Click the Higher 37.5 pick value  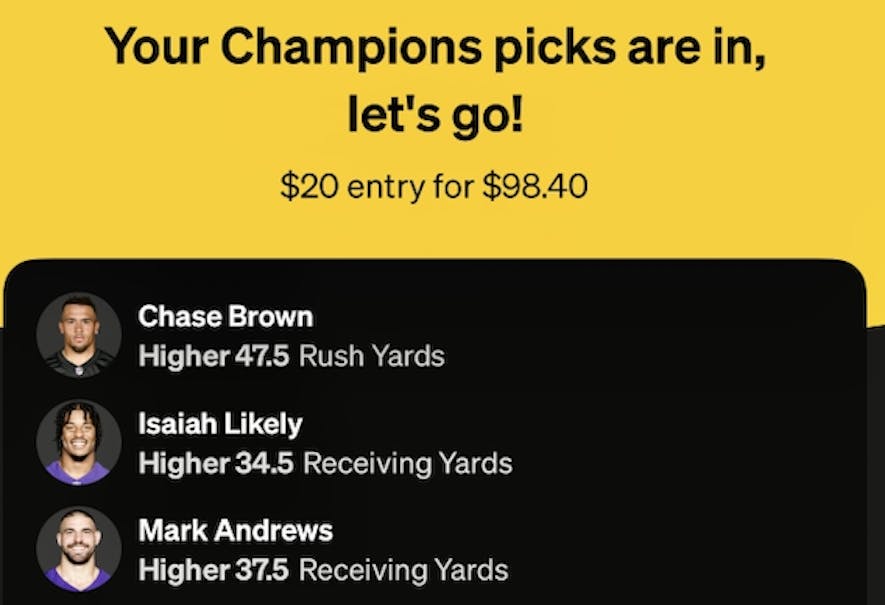tap(214, 571)
